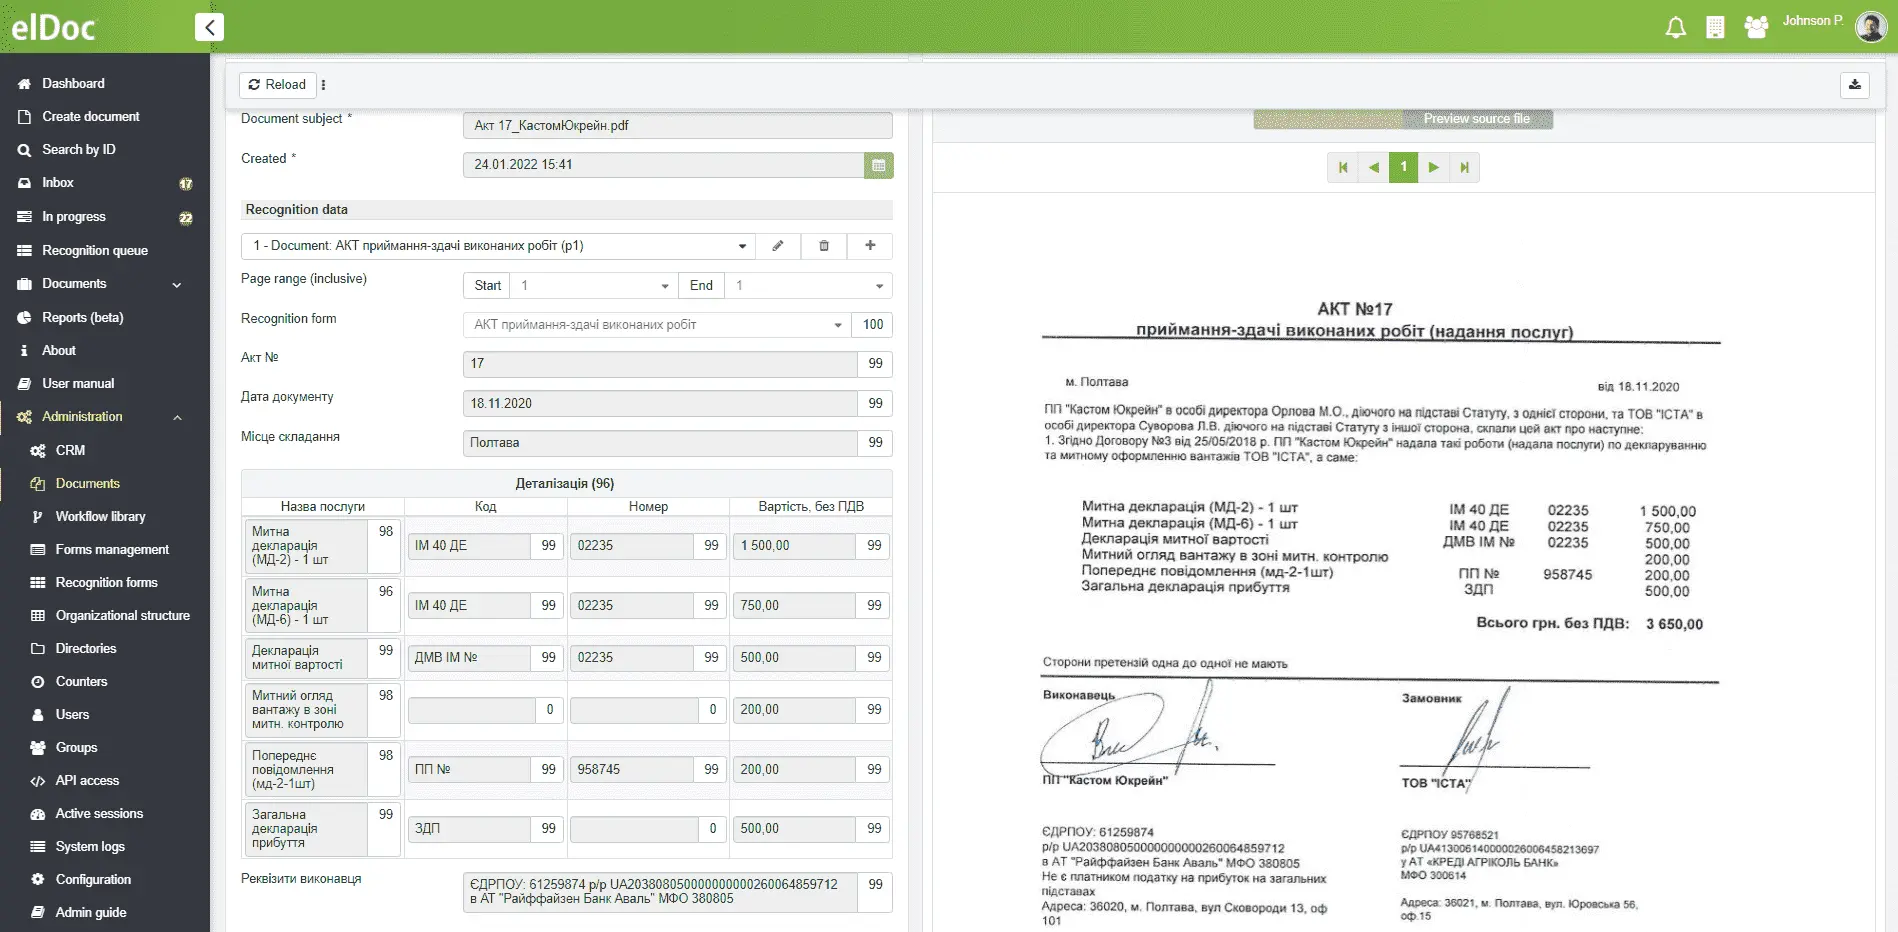Open the calendar picker for Created date
Viewport: 1898px width, 932px height.
878,165
